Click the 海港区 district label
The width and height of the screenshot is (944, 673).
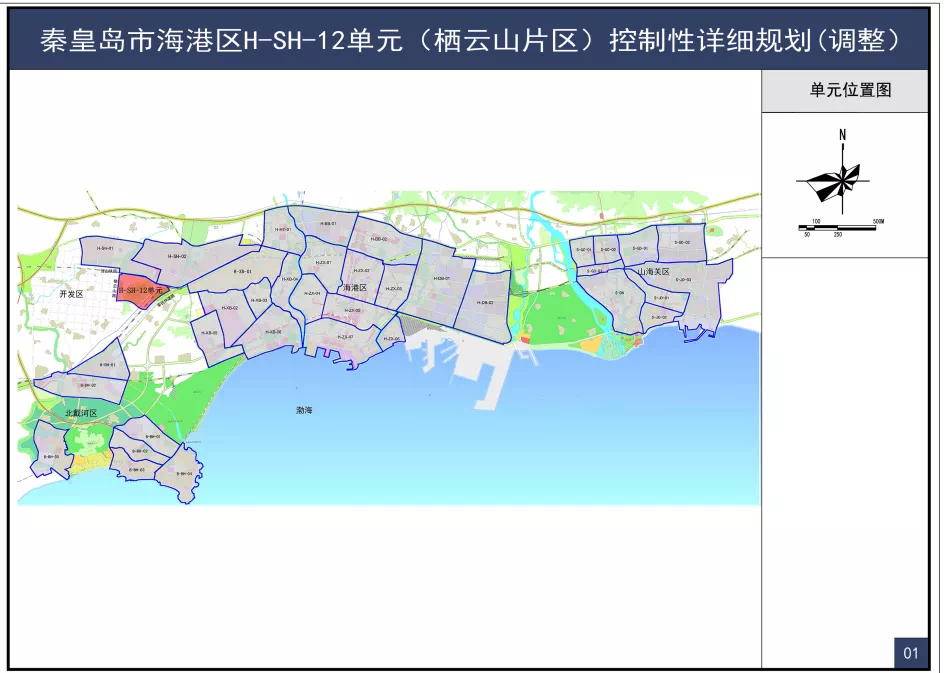355,287
